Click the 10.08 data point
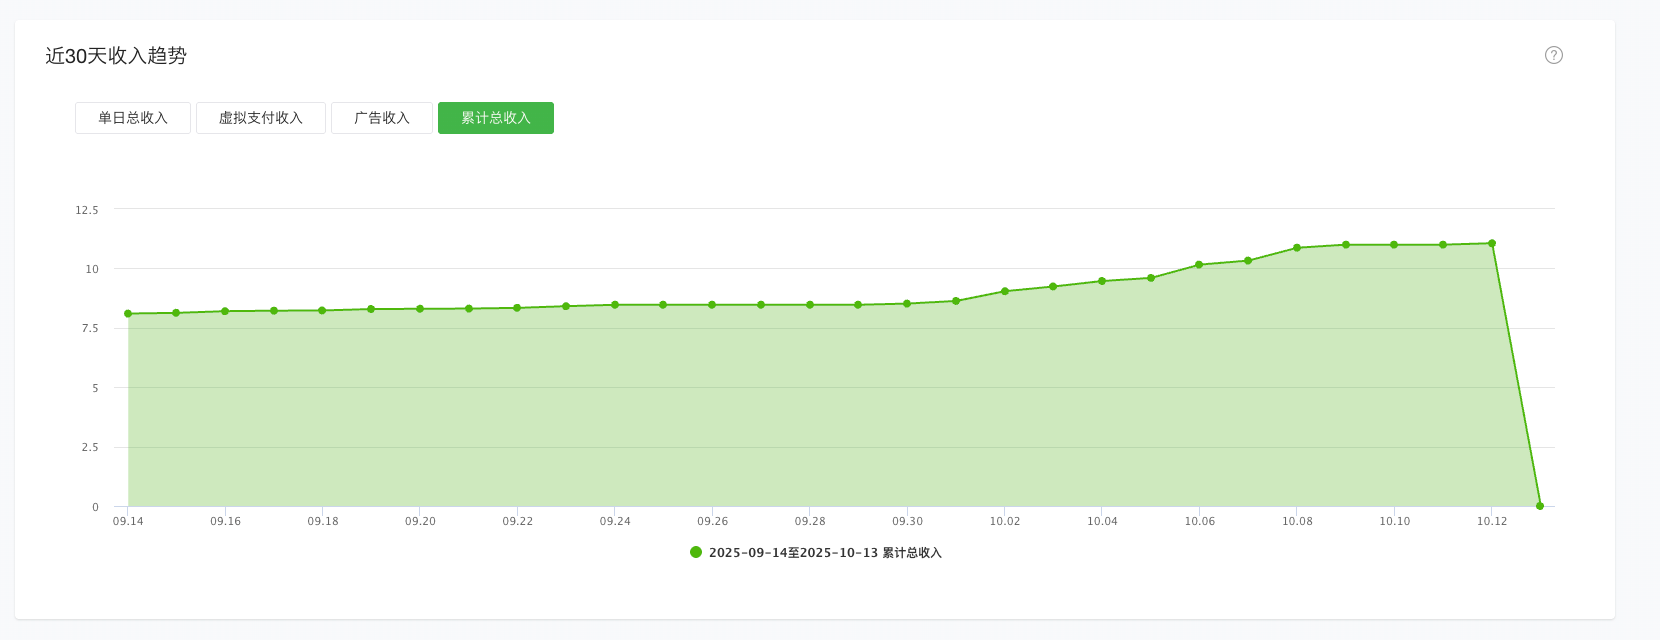The width and height of the screenshot is (1660, 640). (1297, 248)
